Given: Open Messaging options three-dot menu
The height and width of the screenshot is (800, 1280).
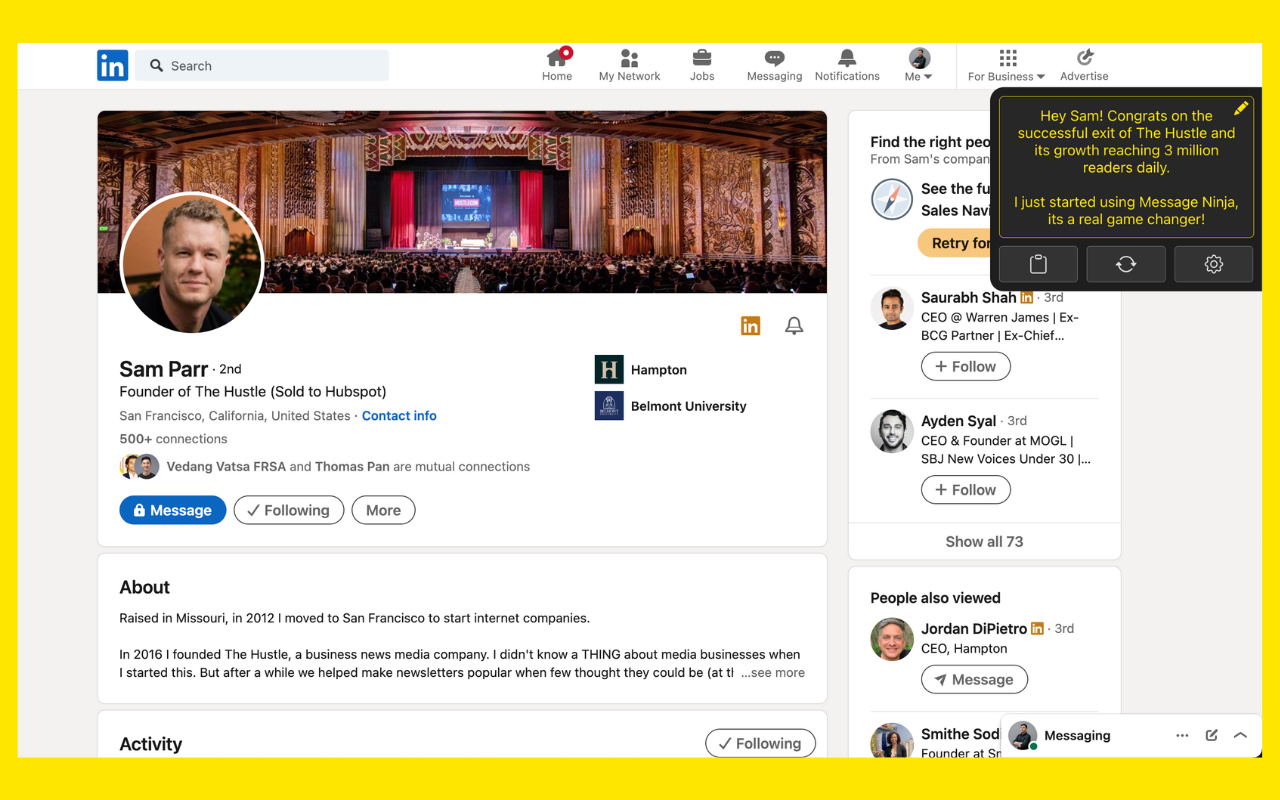Looking at the screenshot, I should click(x=1182, y=735).
